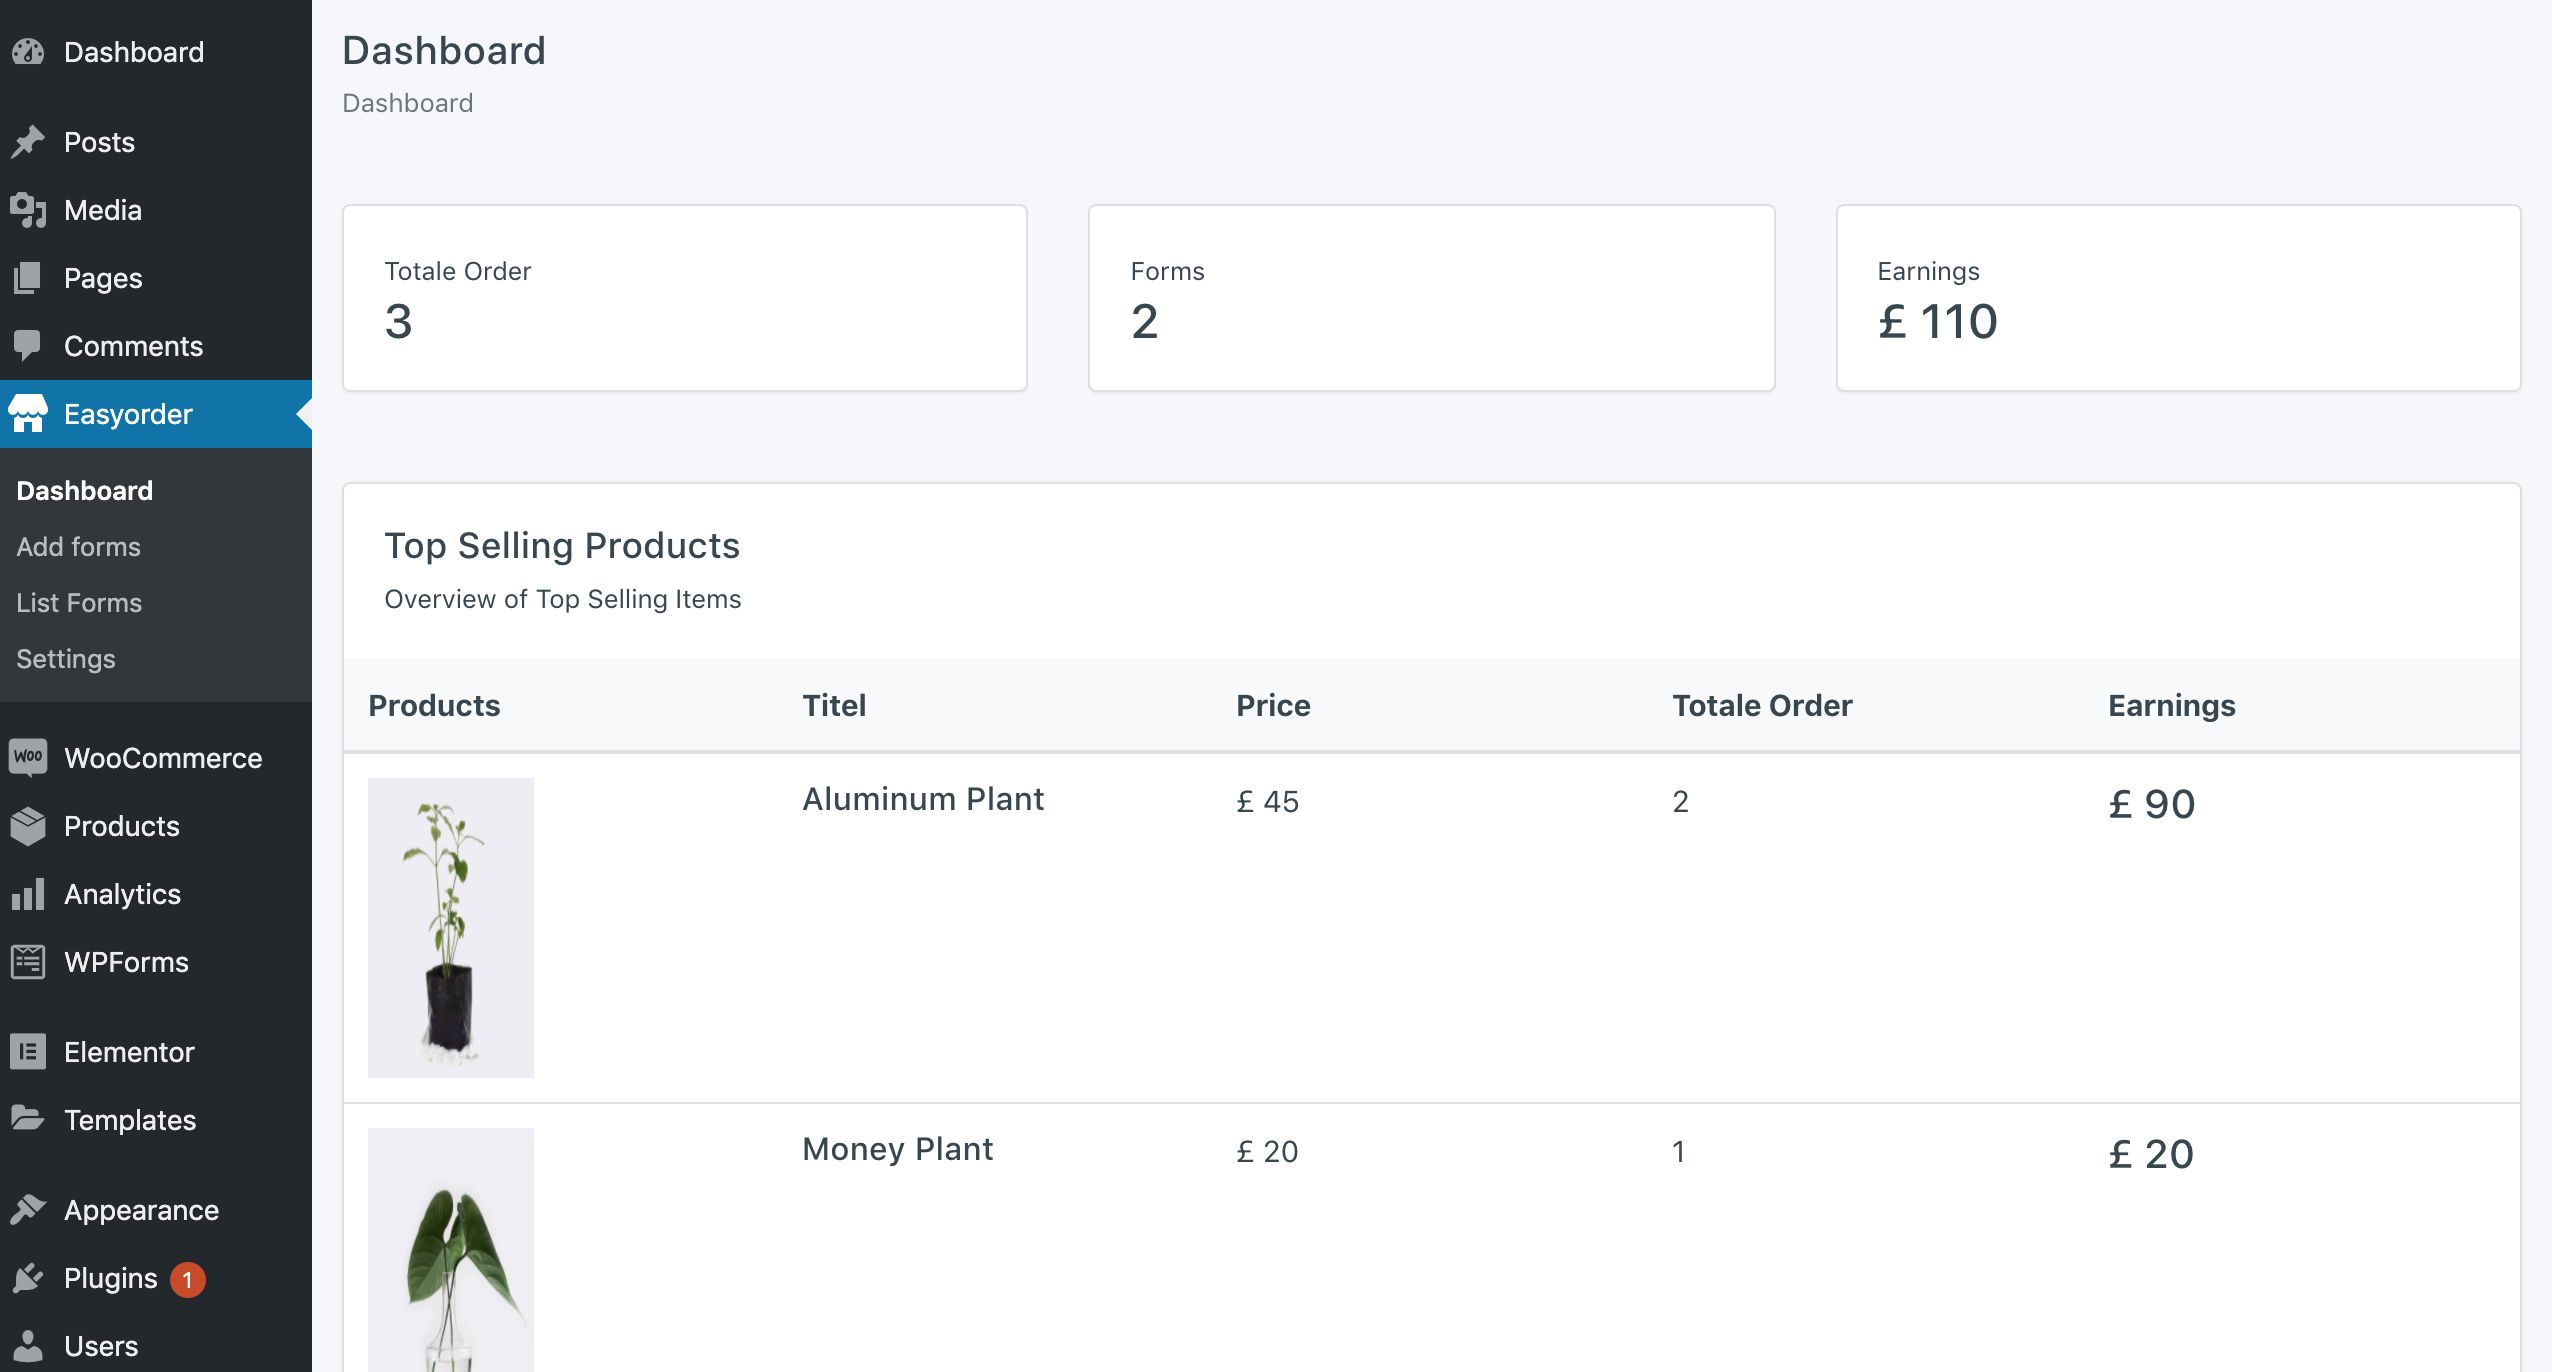Click the WooCommerce logo icon
Viewport: 2552px width, 1372px height.
pos(29,757)
